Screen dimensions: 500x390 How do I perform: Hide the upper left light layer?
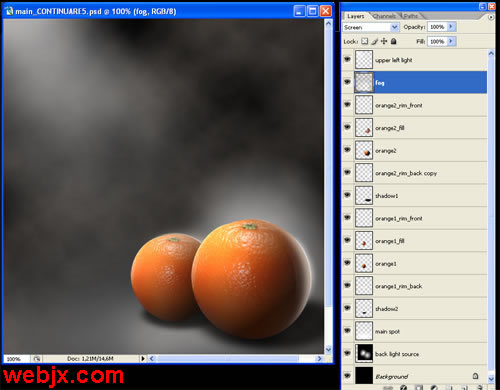point(347,59)
